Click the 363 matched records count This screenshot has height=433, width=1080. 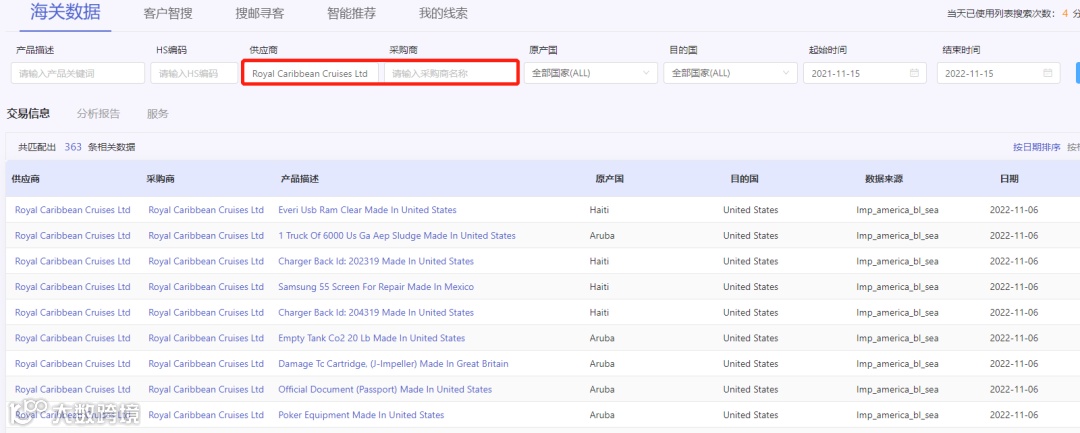73,147
